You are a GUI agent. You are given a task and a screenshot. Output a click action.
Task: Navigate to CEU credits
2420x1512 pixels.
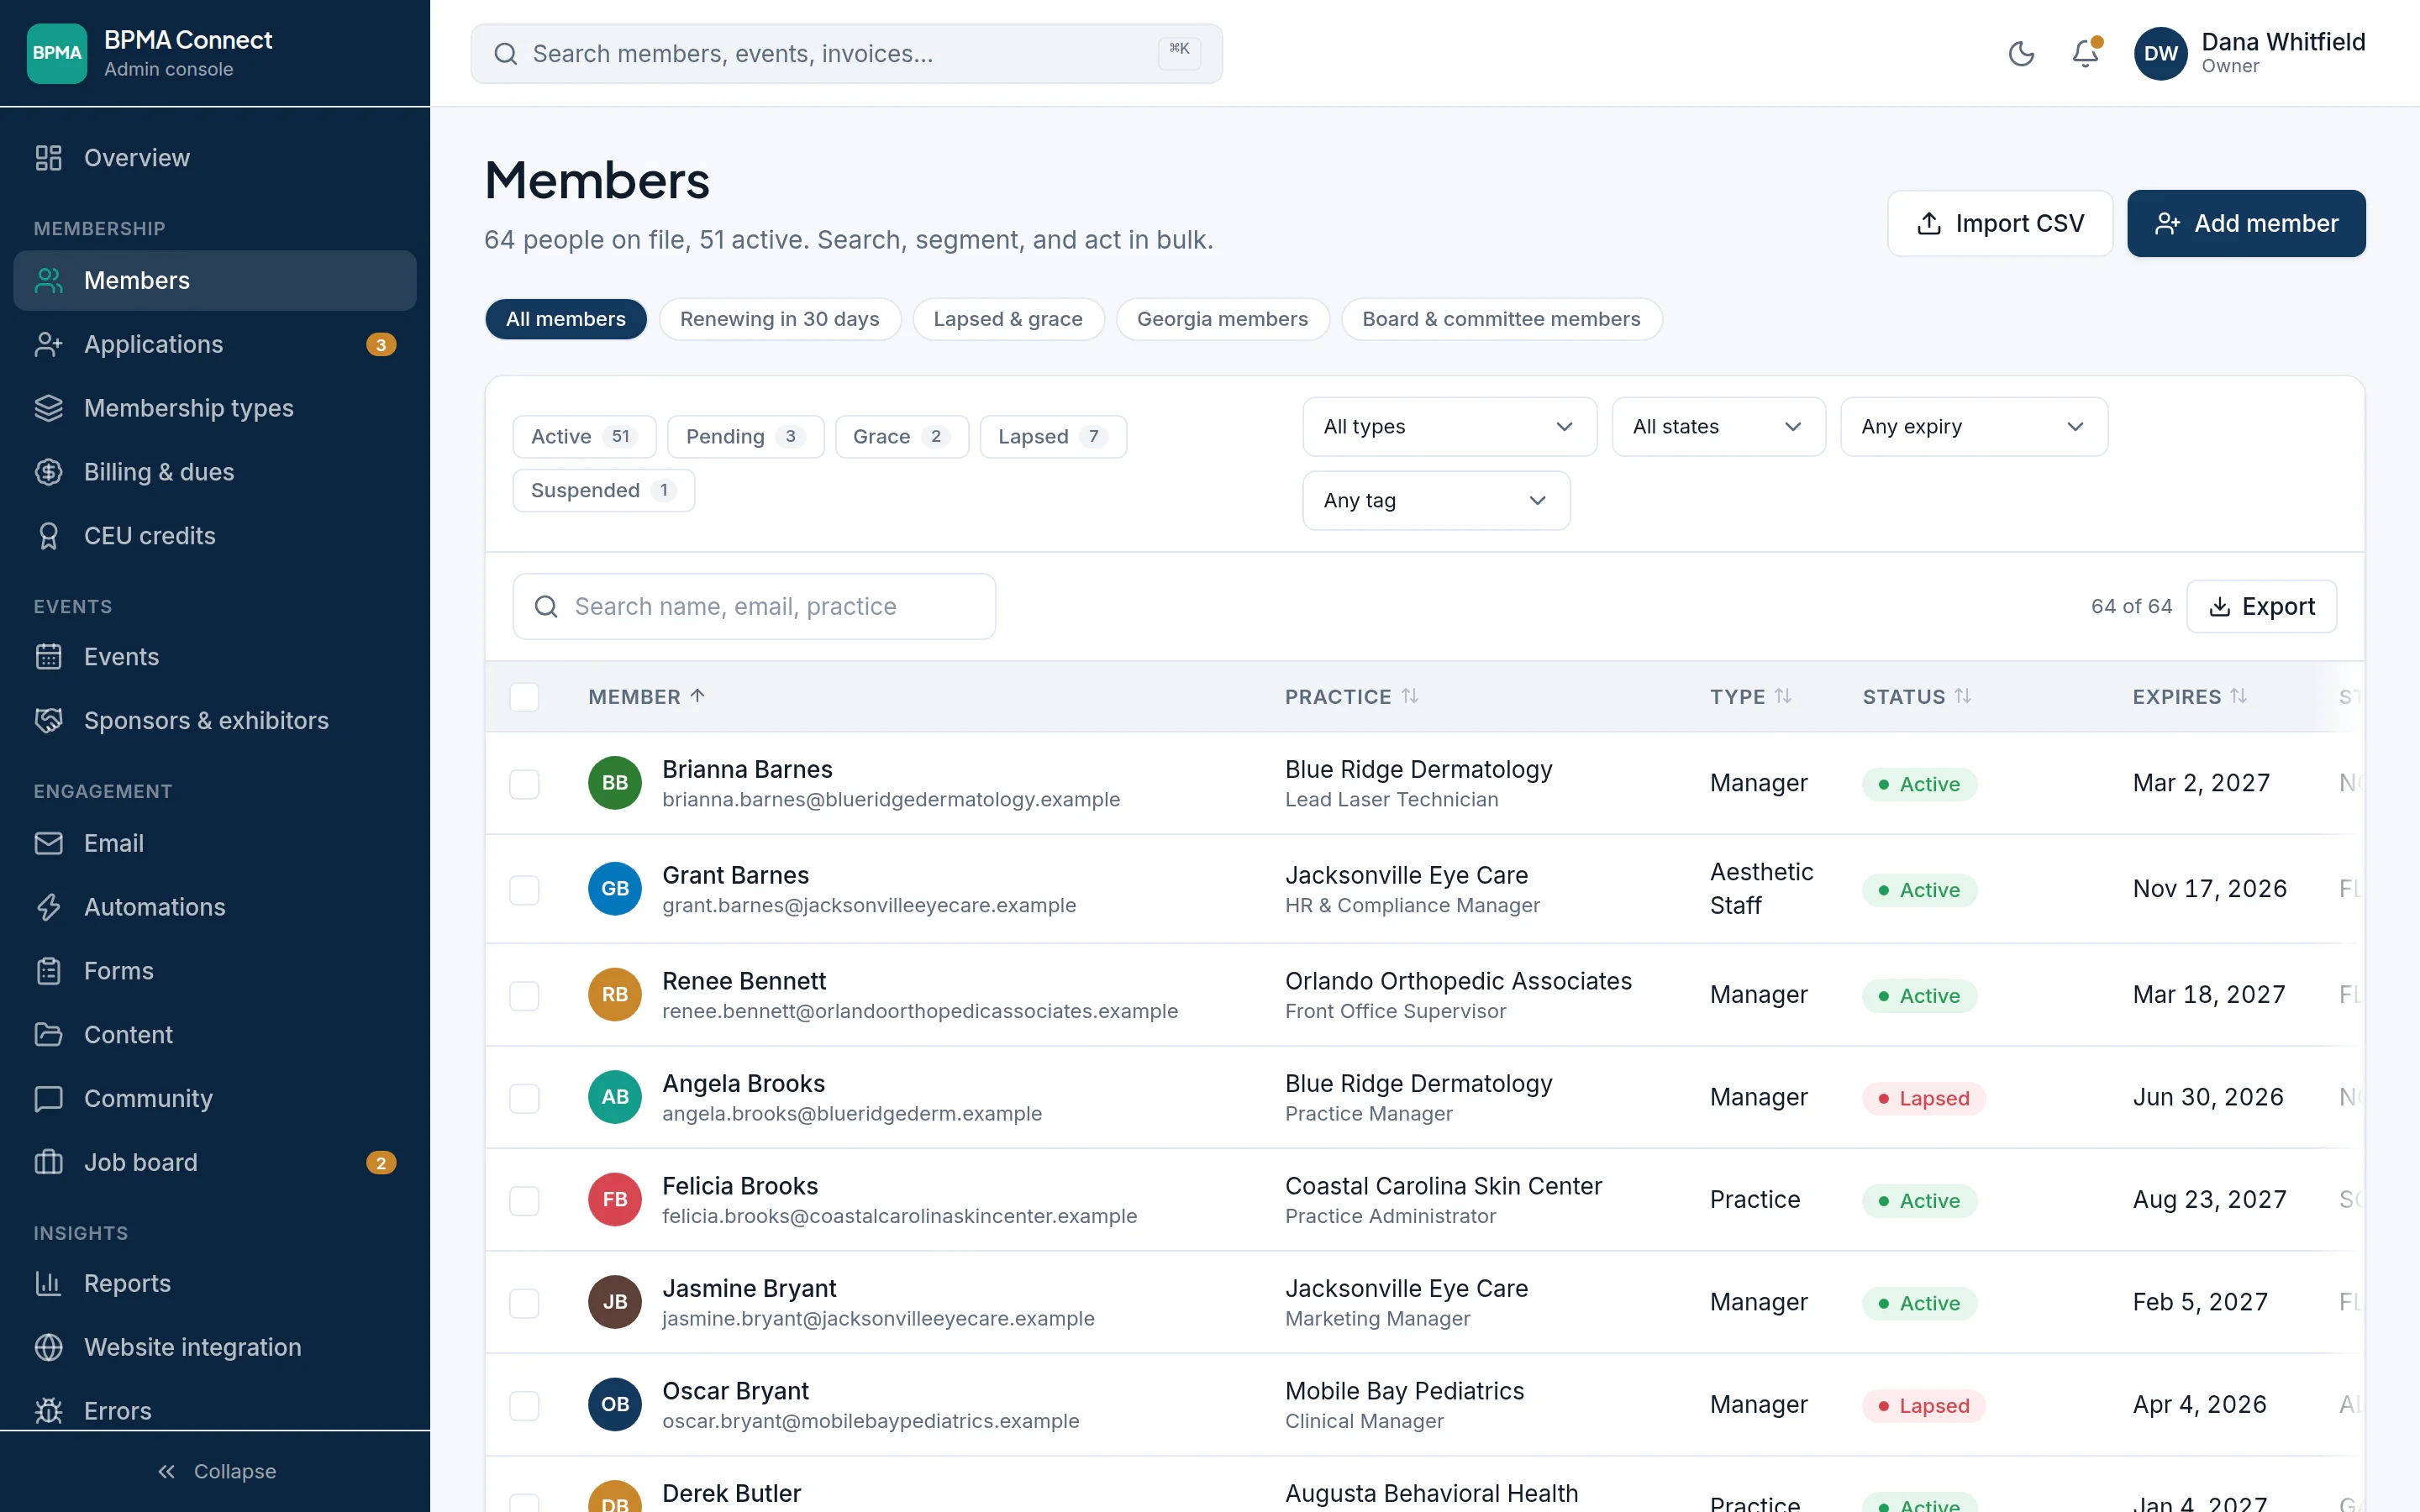click(x=215, y=536)
